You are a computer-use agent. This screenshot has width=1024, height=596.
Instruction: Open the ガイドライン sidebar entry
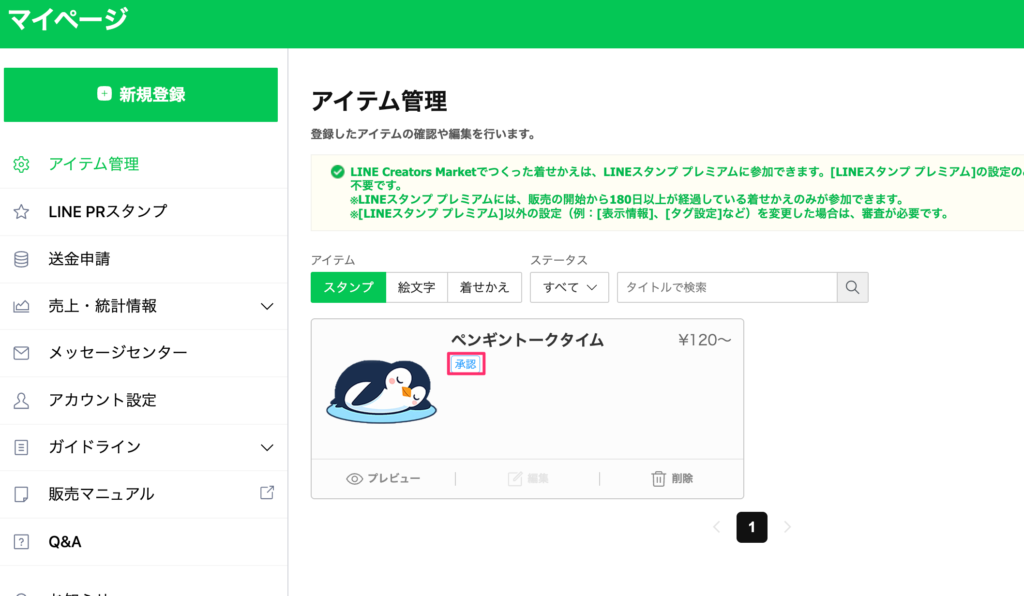95,447
